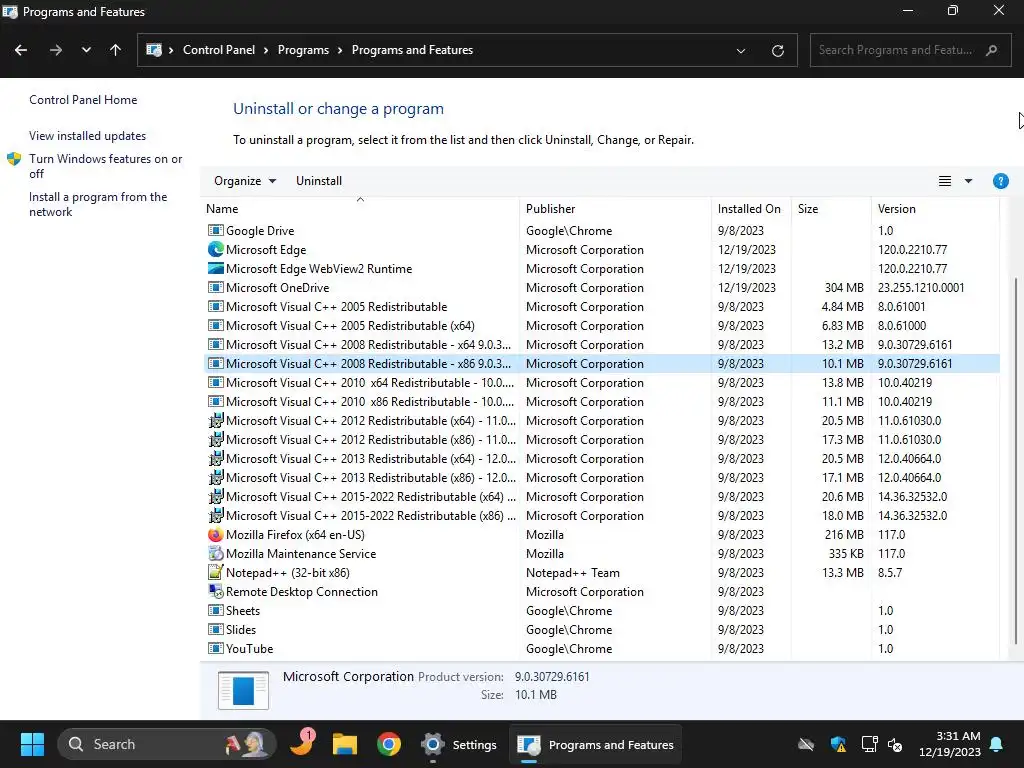Select the Mozilla Firefox icon
1024x768 pixels.
216,534
